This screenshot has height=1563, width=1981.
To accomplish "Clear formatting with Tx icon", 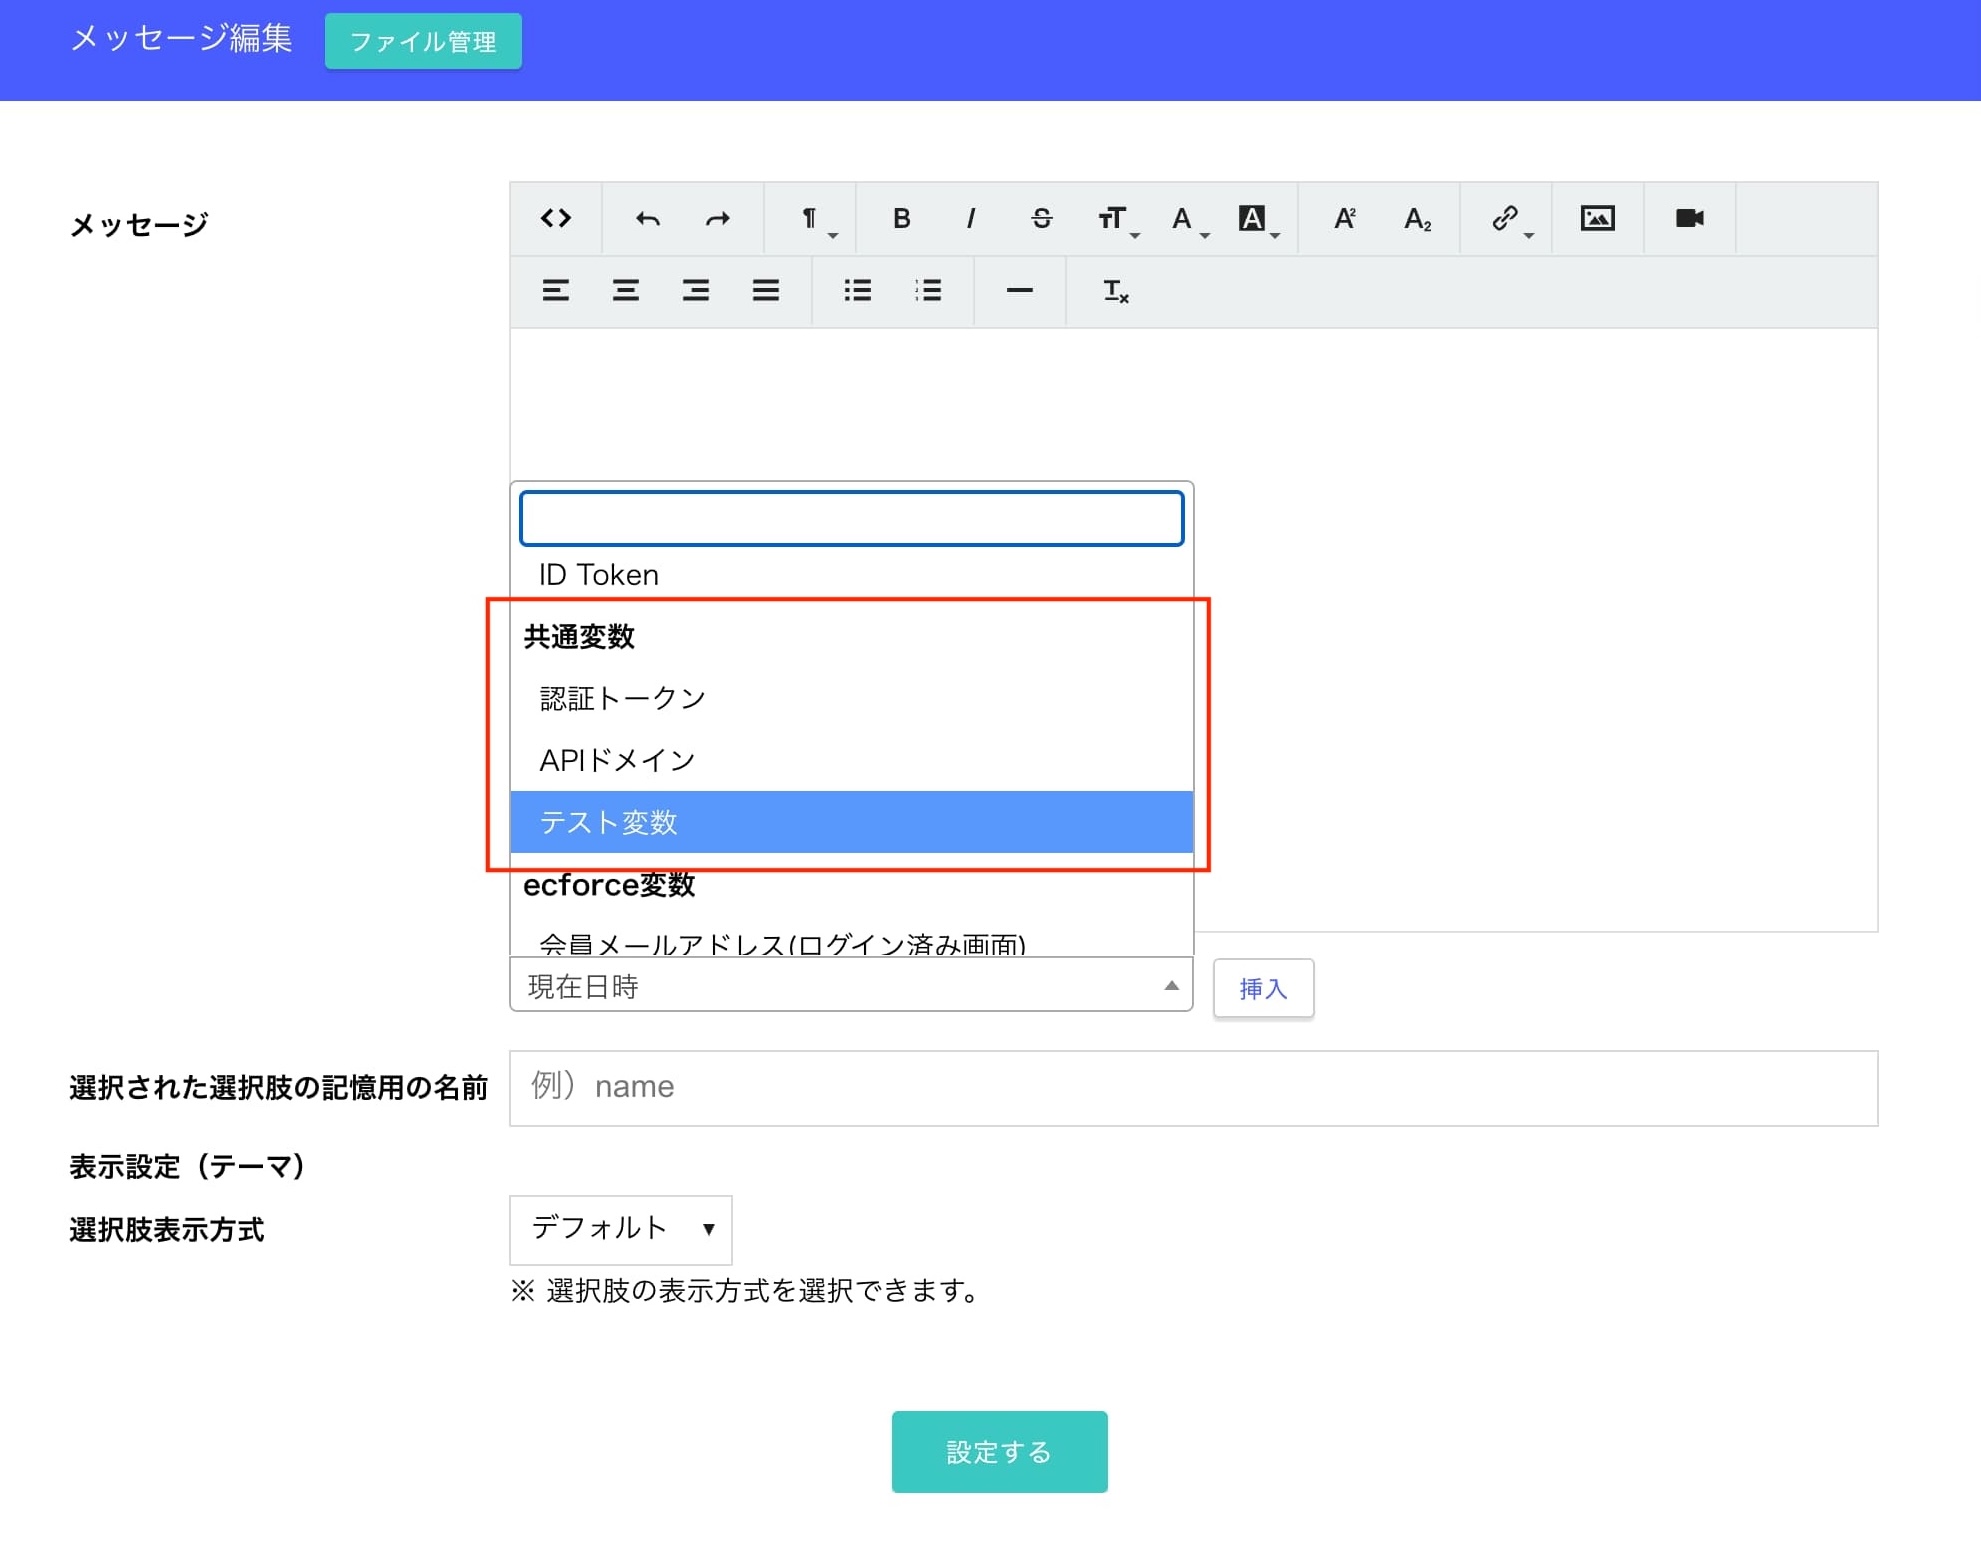I will 1115,291.
